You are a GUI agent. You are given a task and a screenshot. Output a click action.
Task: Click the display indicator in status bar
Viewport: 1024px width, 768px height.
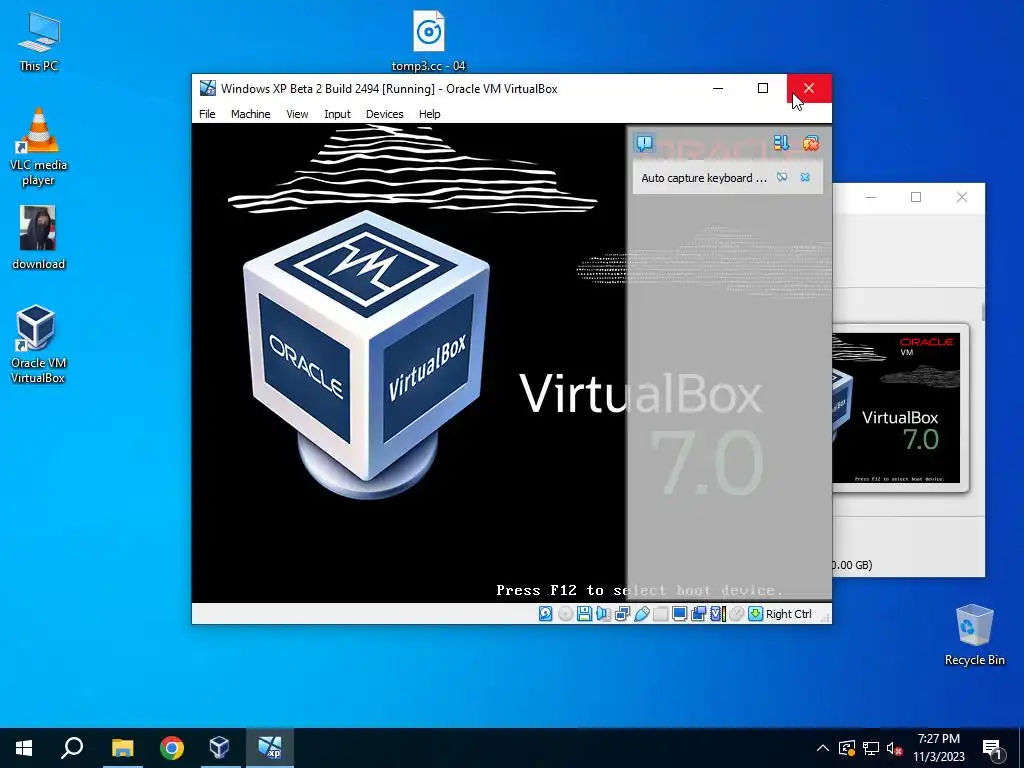pyautogui.click(x=679, y=614)
